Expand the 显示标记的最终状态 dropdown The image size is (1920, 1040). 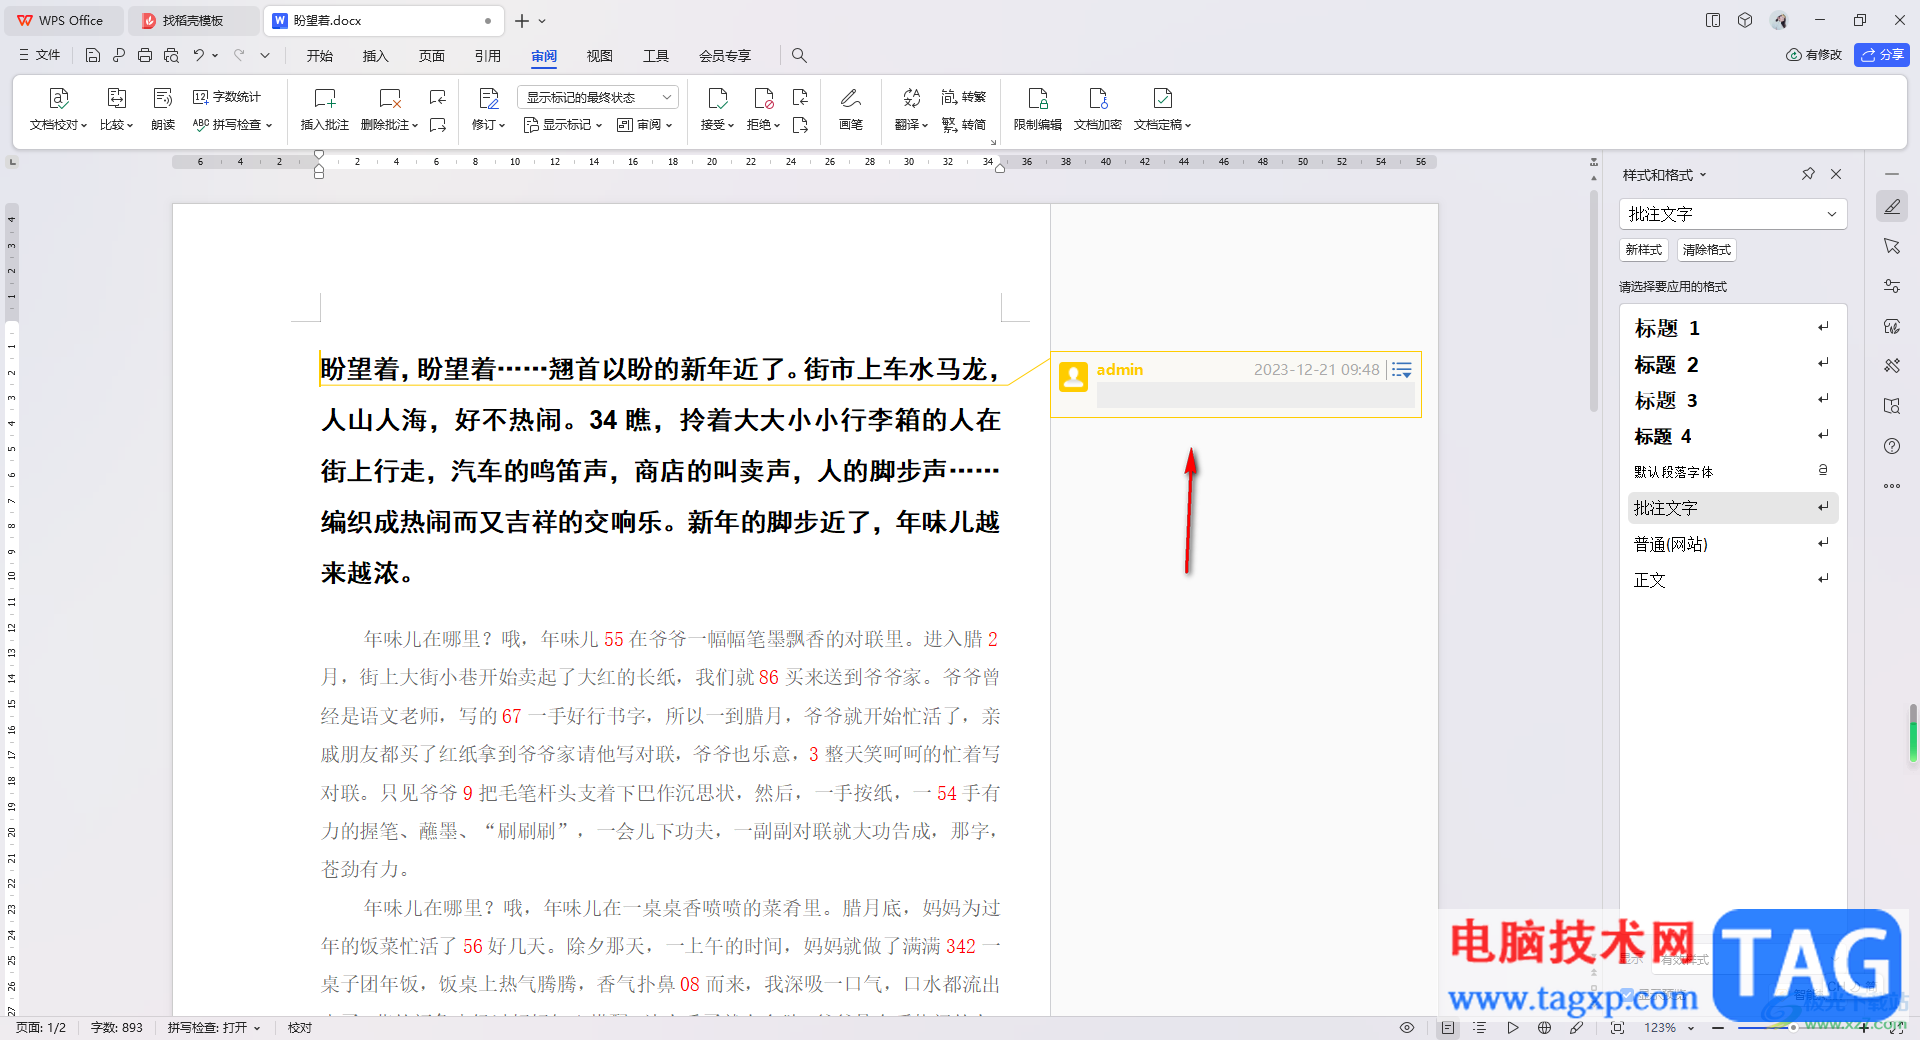667,97
